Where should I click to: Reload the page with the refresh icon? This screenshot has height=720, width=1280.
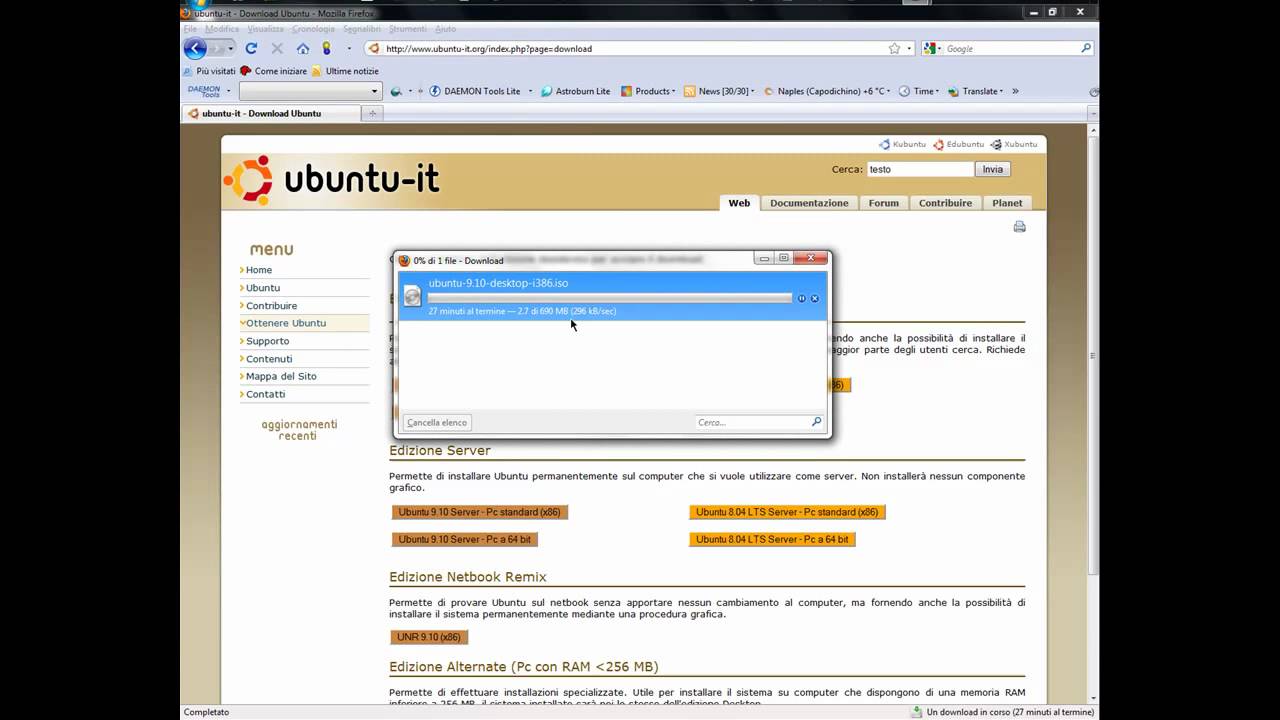point(251,48)
